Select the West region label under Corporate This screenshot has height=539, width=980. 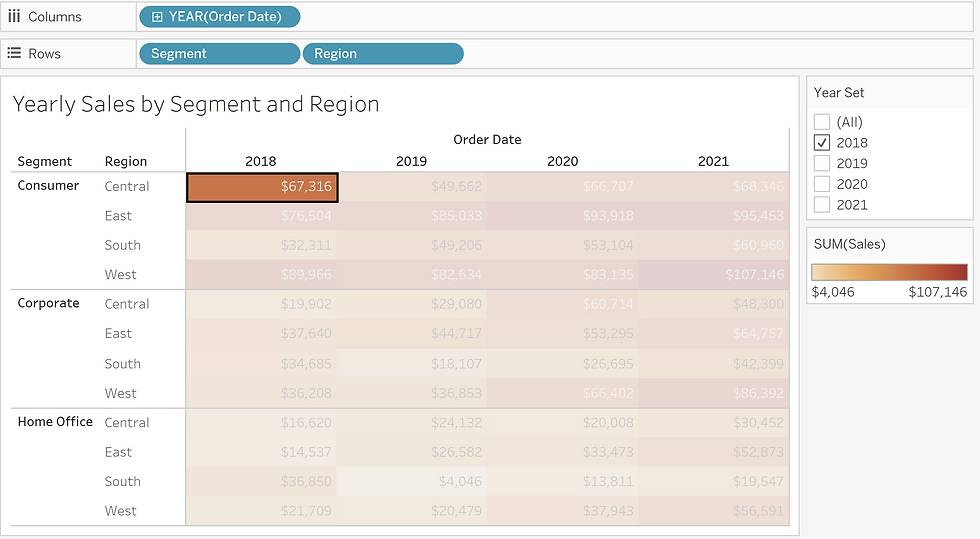[x=120, y=393]
